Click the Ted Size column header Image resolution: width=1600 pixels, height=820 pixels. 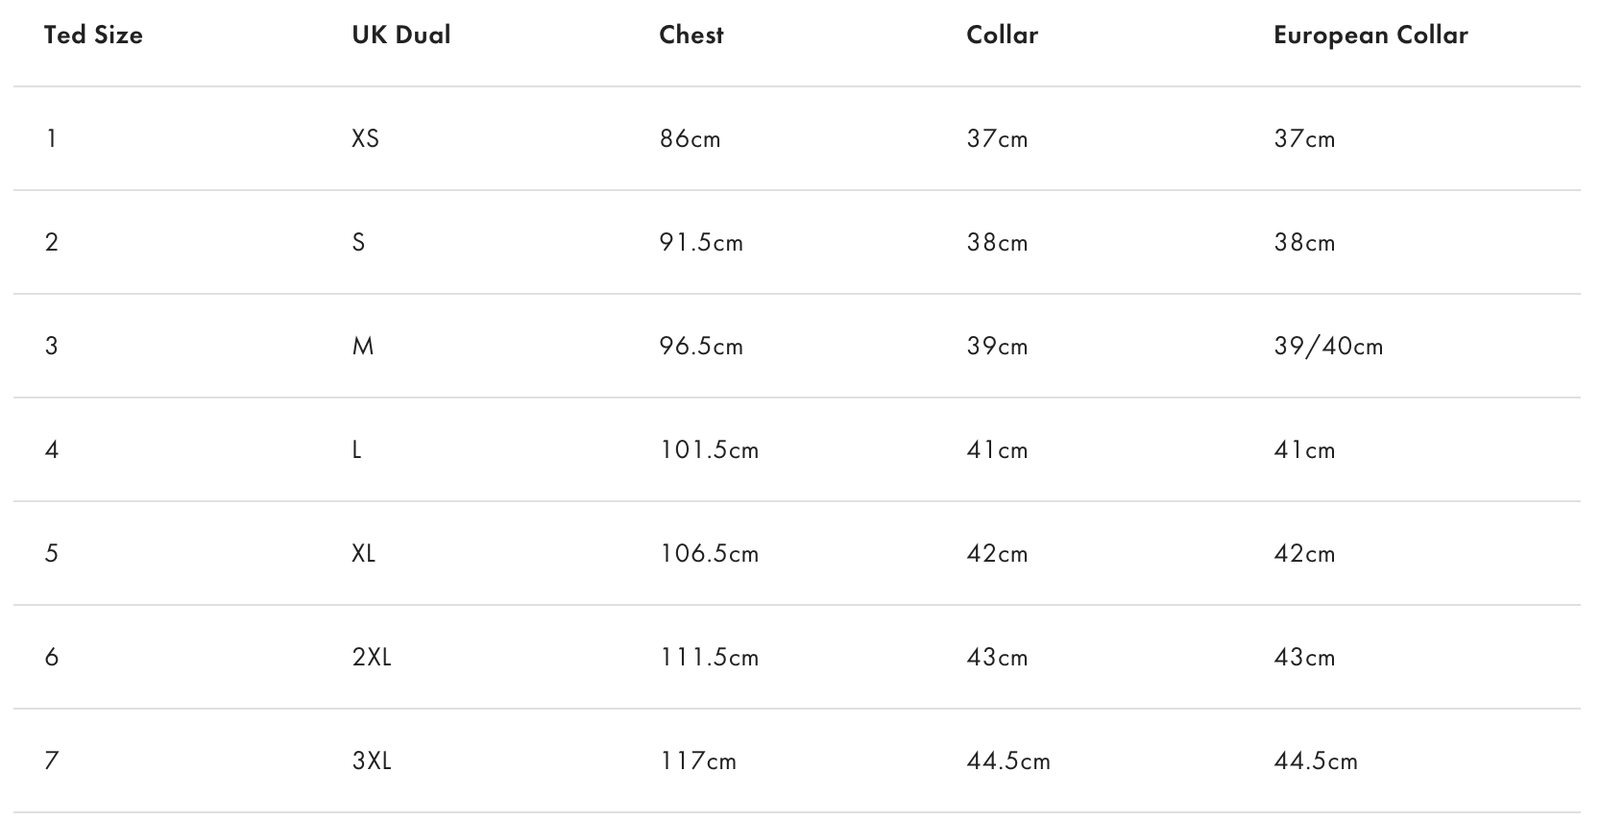[94, 35]
